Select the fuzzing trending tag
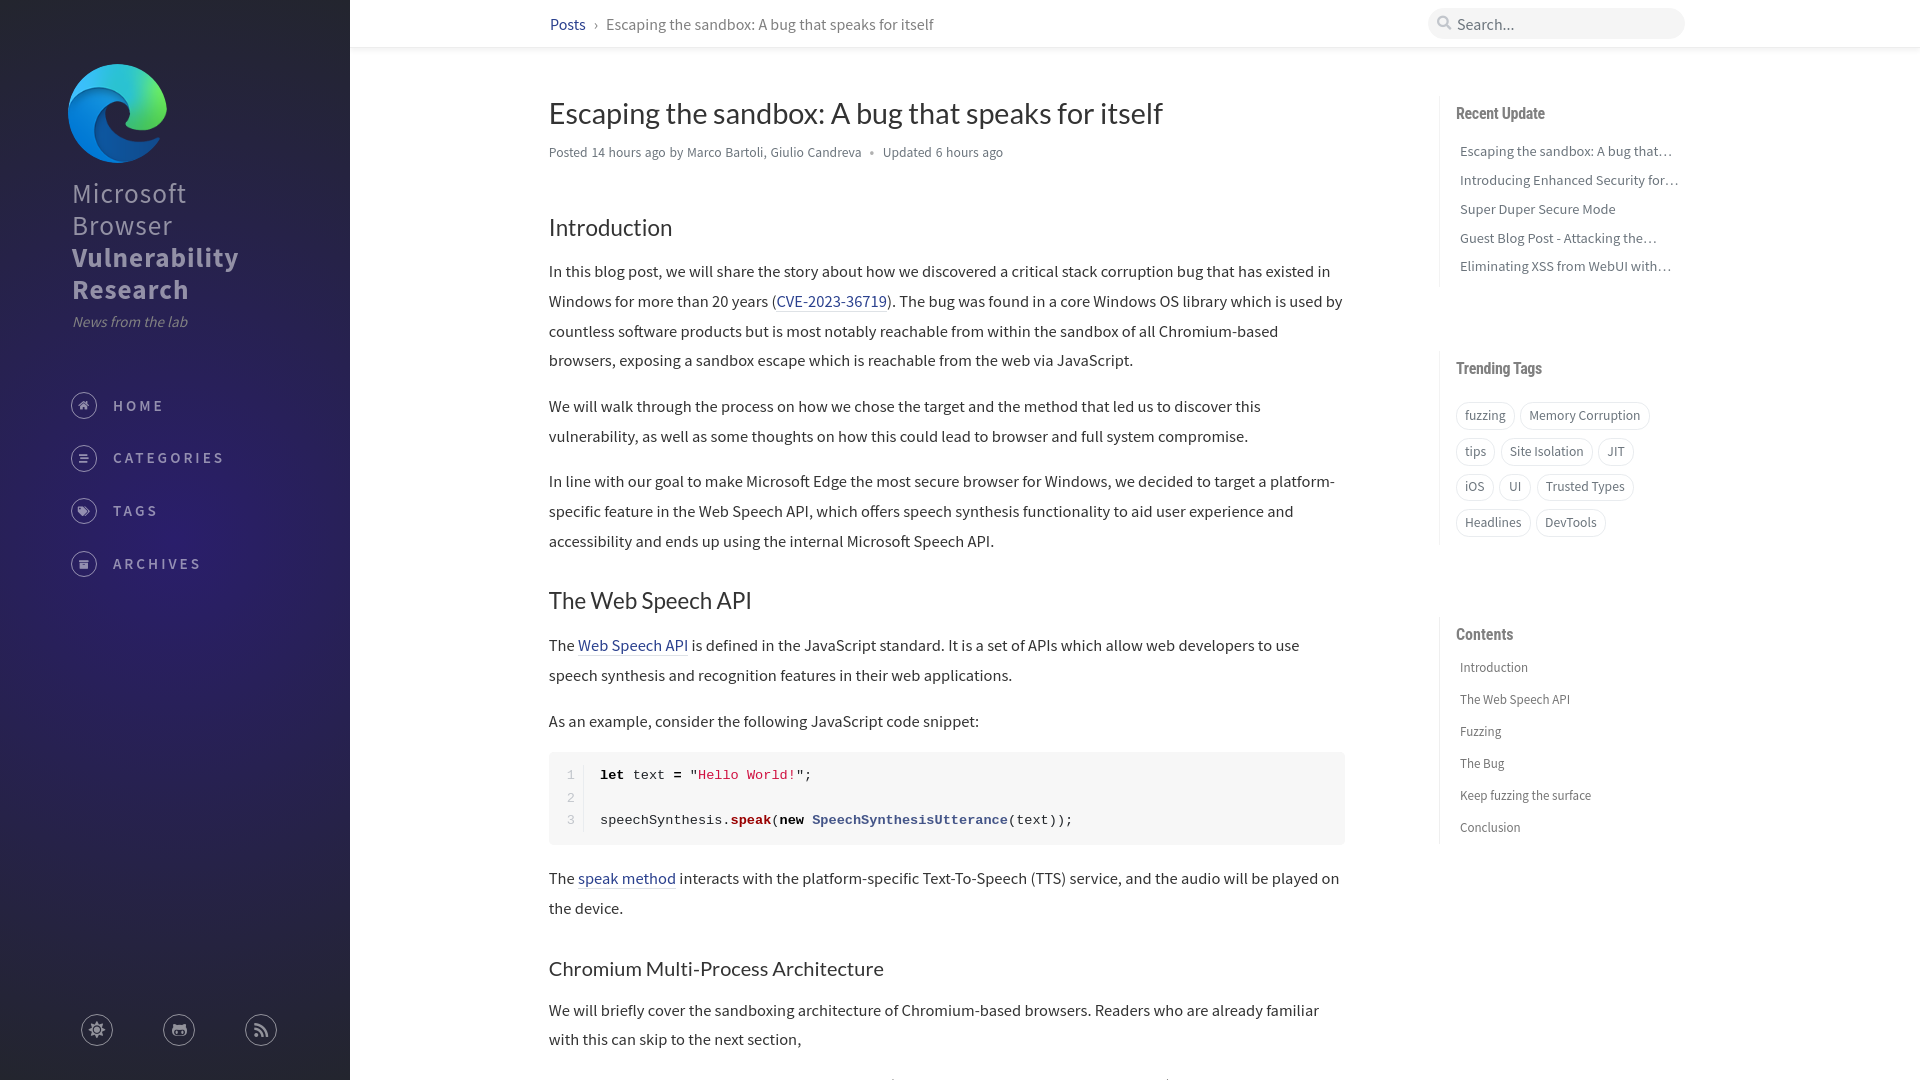The width and height of the screenshot is (1920, 1080). click(1485, 415)
